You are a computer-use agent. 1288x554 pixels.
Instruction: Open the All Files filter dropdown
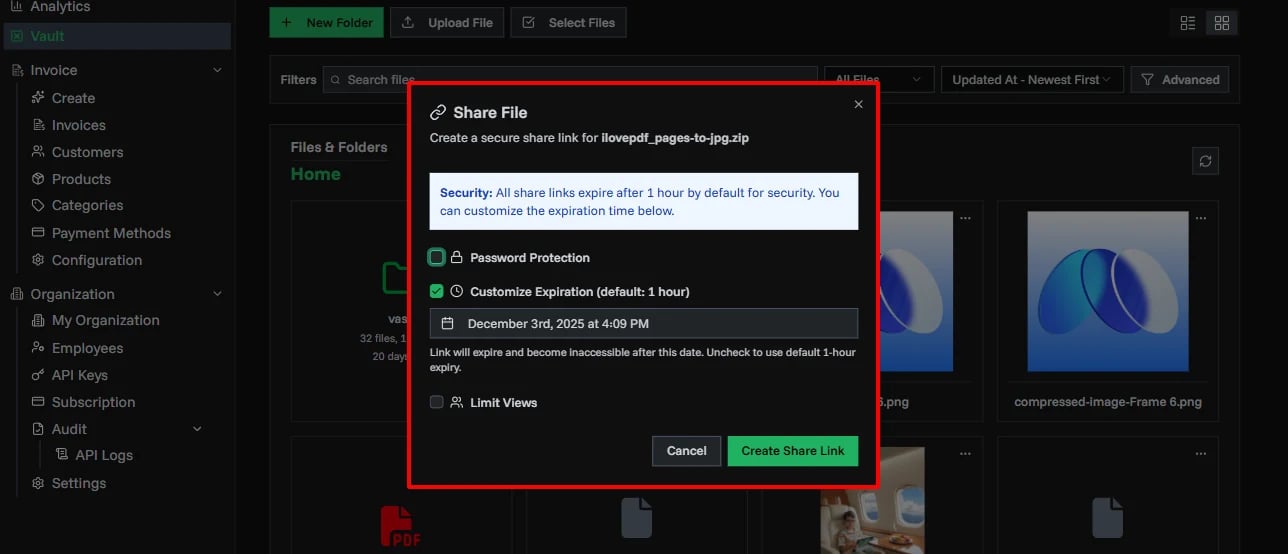878,80
